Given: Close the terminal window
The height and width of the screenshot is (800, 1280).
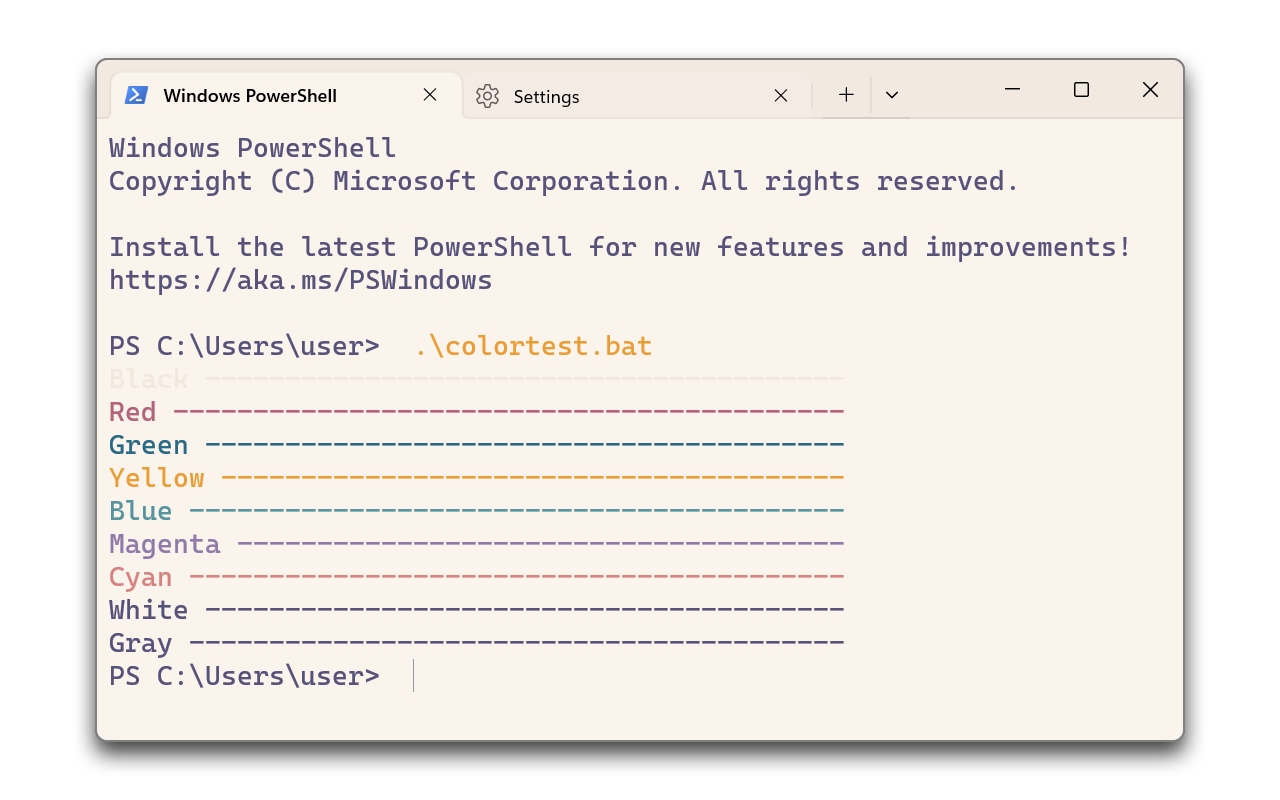Looking at the screenshot, I should point(1150,90).
